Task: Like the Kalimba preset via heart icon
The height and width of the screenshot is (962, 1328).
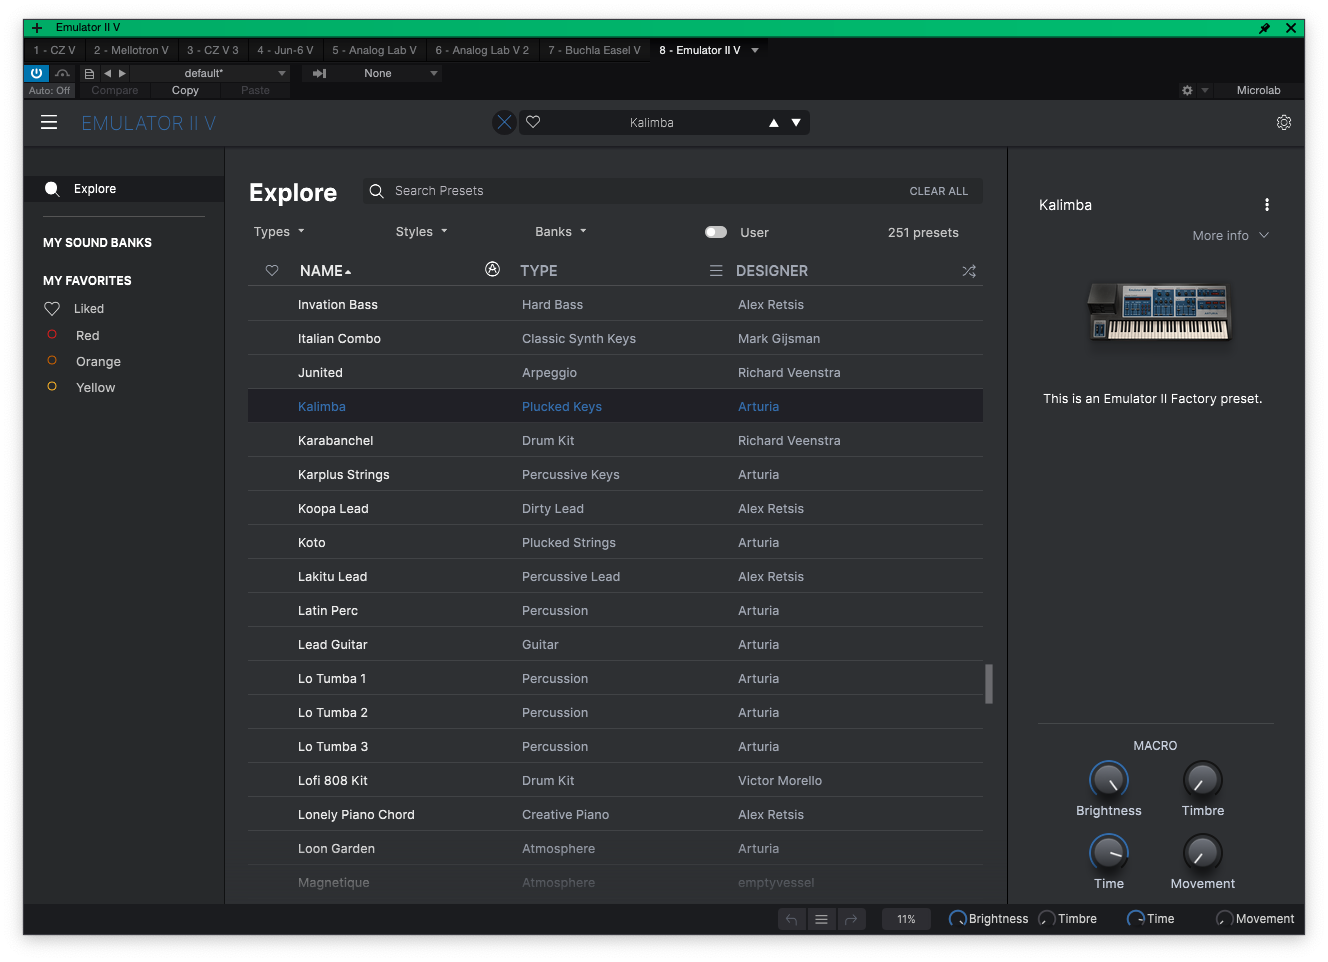Action: pos(533,122)
